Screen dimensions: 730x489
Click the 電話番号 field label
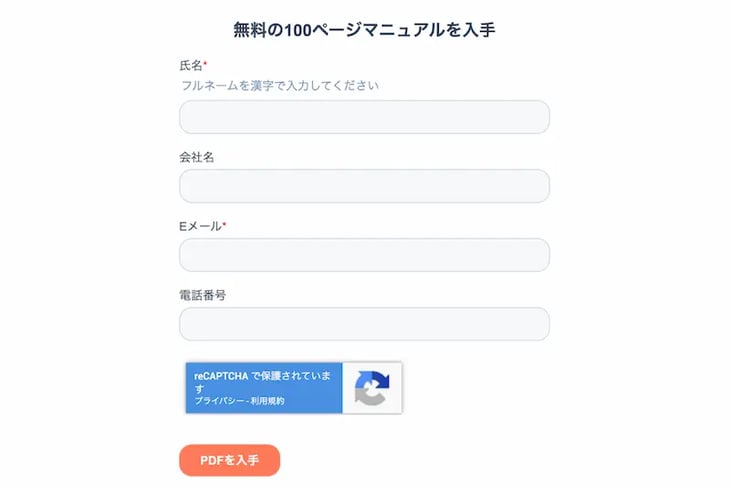click(202, 296)
